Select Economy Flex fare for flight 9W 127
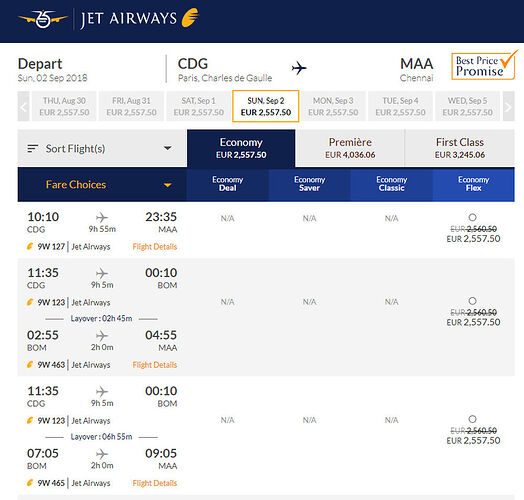The height and width of the screenshot is (500, 524). 472,217
